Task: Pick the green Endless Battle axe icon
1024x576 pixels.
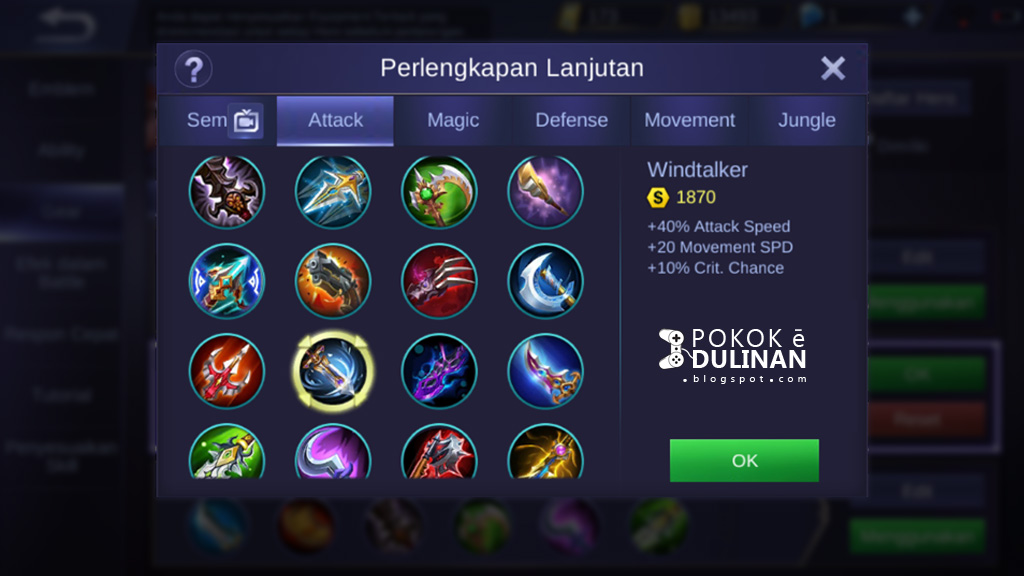Action: 439,192
